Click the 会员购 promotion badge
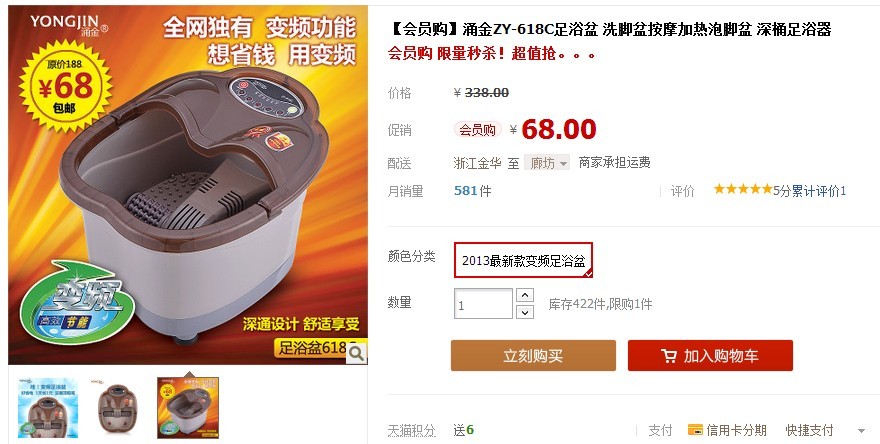This screenshot has height=444, width=880. coord(478,130)
